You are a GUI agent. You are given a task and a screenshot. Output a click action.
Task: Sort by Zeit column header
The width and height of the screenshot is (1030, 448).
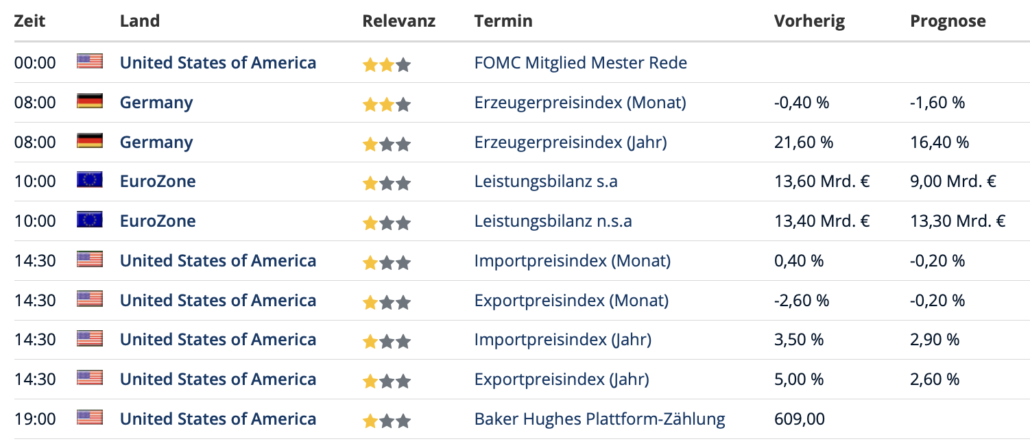(x=30, y=21)
